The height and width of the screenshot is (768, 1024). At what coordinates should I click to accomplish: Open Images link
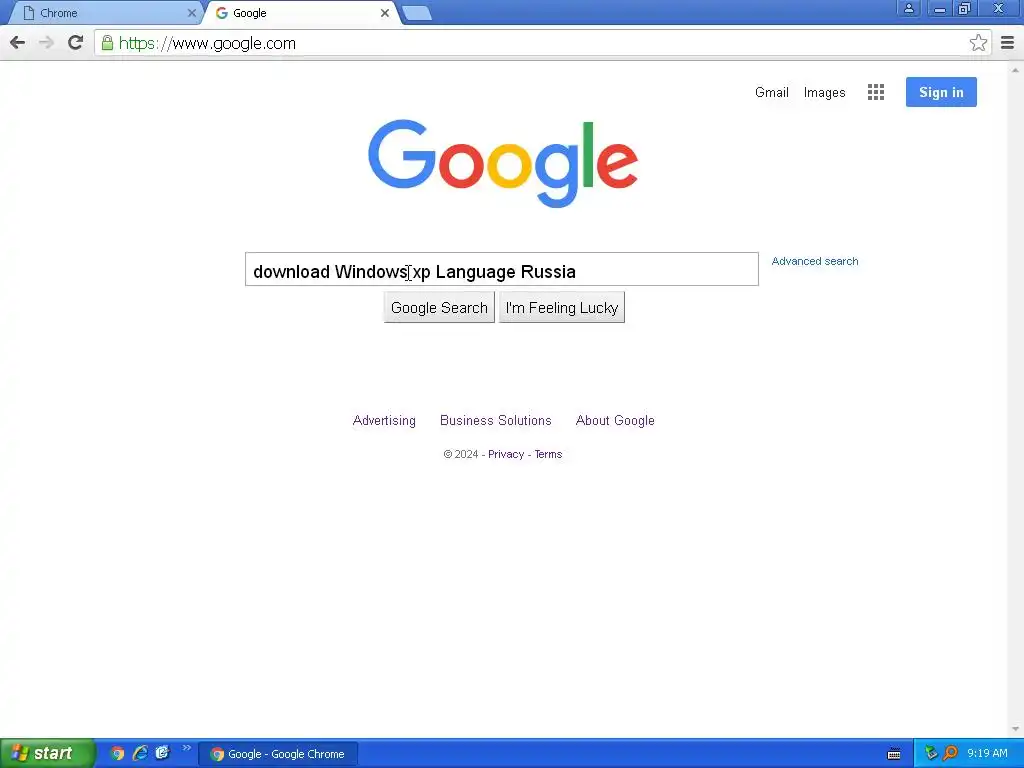click(x=824, y=92)
